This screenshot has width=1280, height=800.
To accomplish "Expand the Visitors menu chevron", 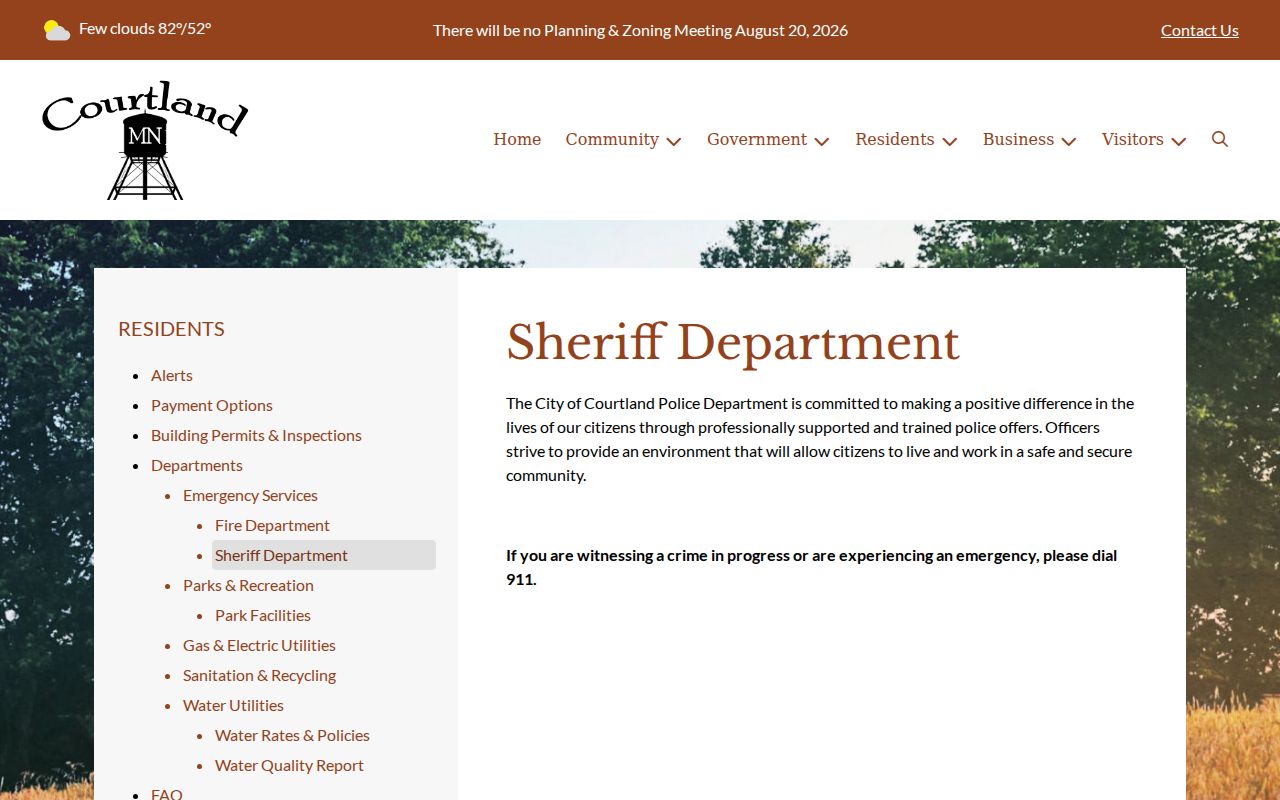I will (1179, 141).
